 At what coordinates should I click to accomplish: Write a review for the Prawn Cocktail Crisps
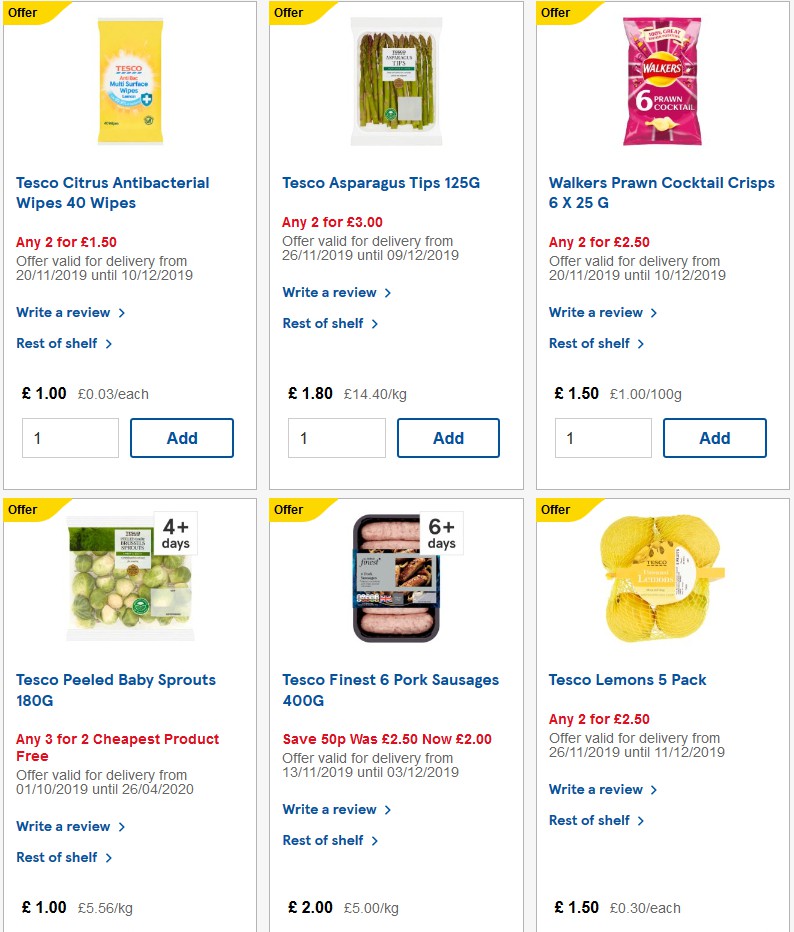tap(597, 312)
